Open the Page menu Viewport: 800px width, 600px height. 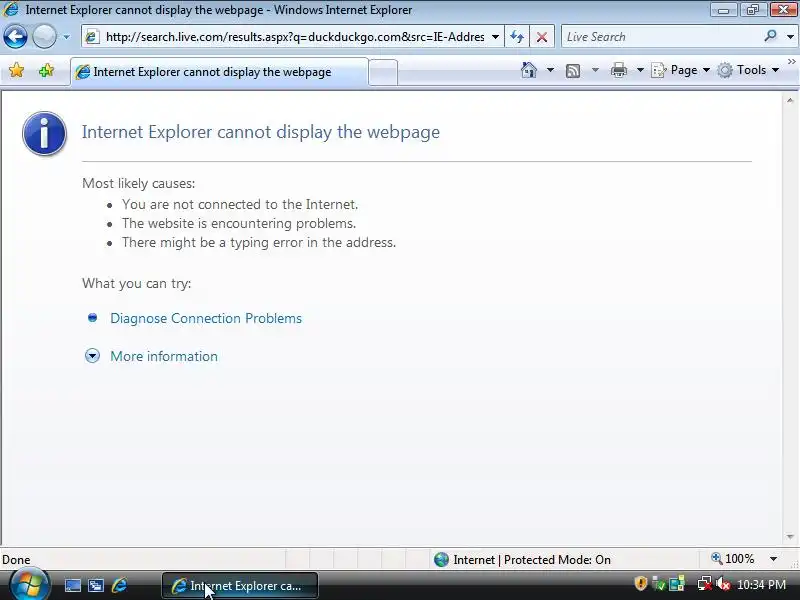(x=681, y=70)
